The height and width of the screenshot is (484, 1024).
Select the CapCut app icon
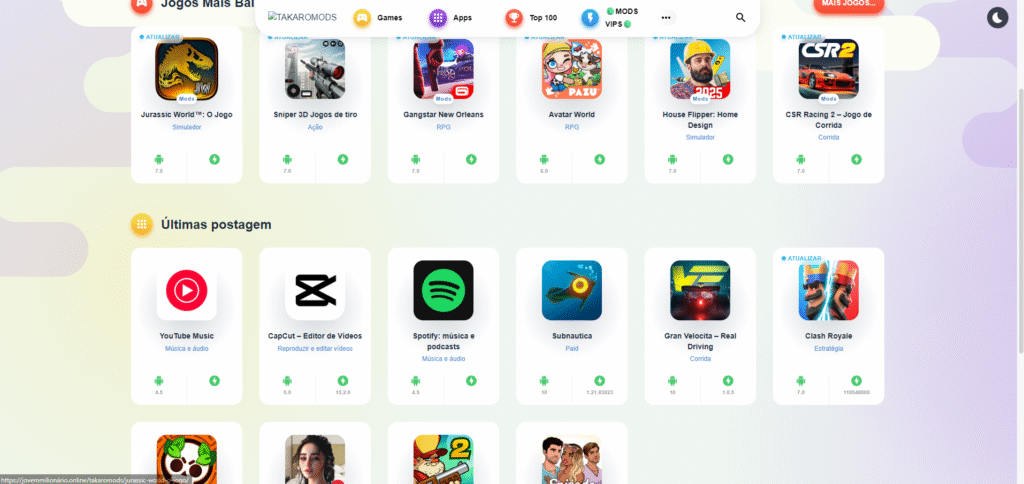[315, 290]
